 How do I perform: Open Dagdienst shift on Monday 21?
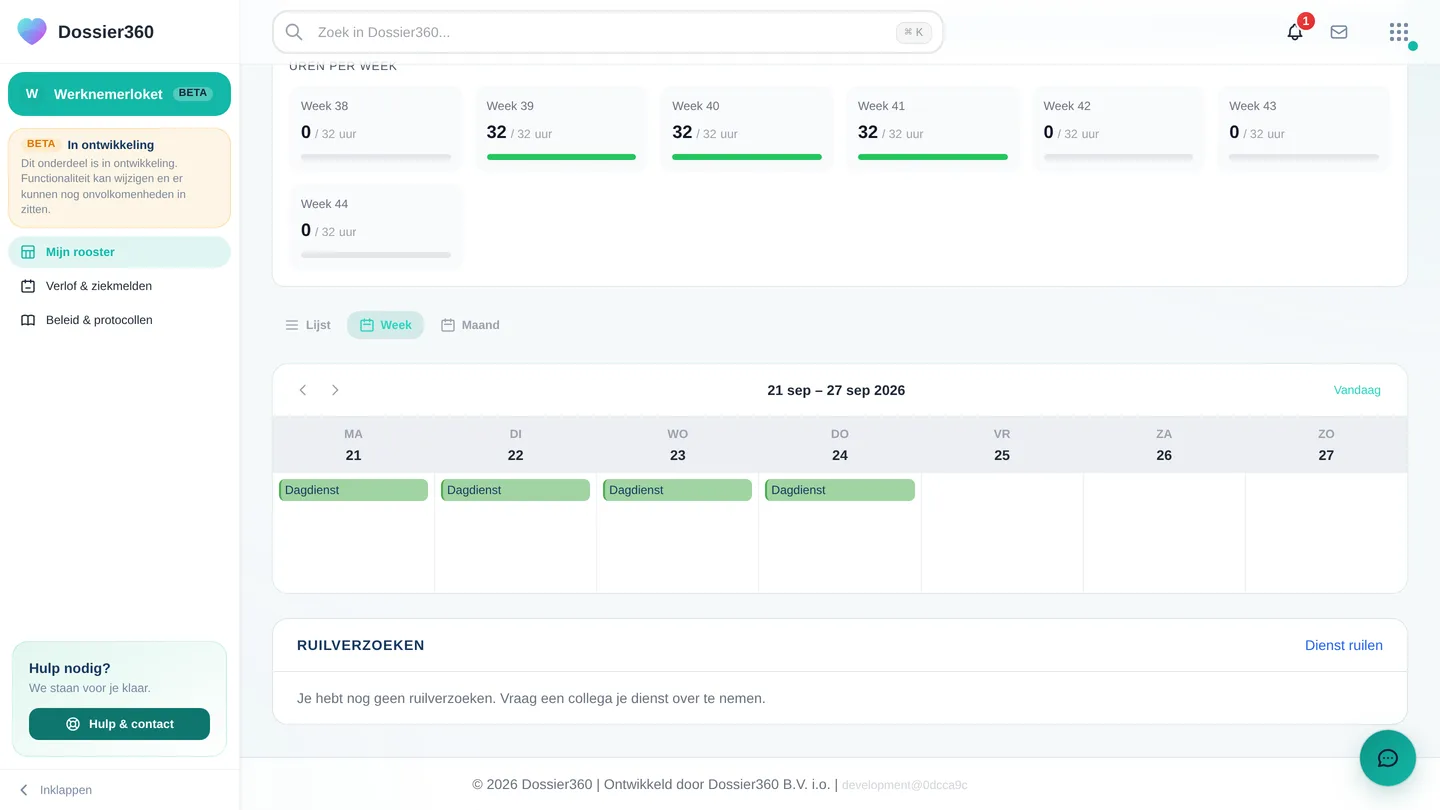[x=353, y=490]
